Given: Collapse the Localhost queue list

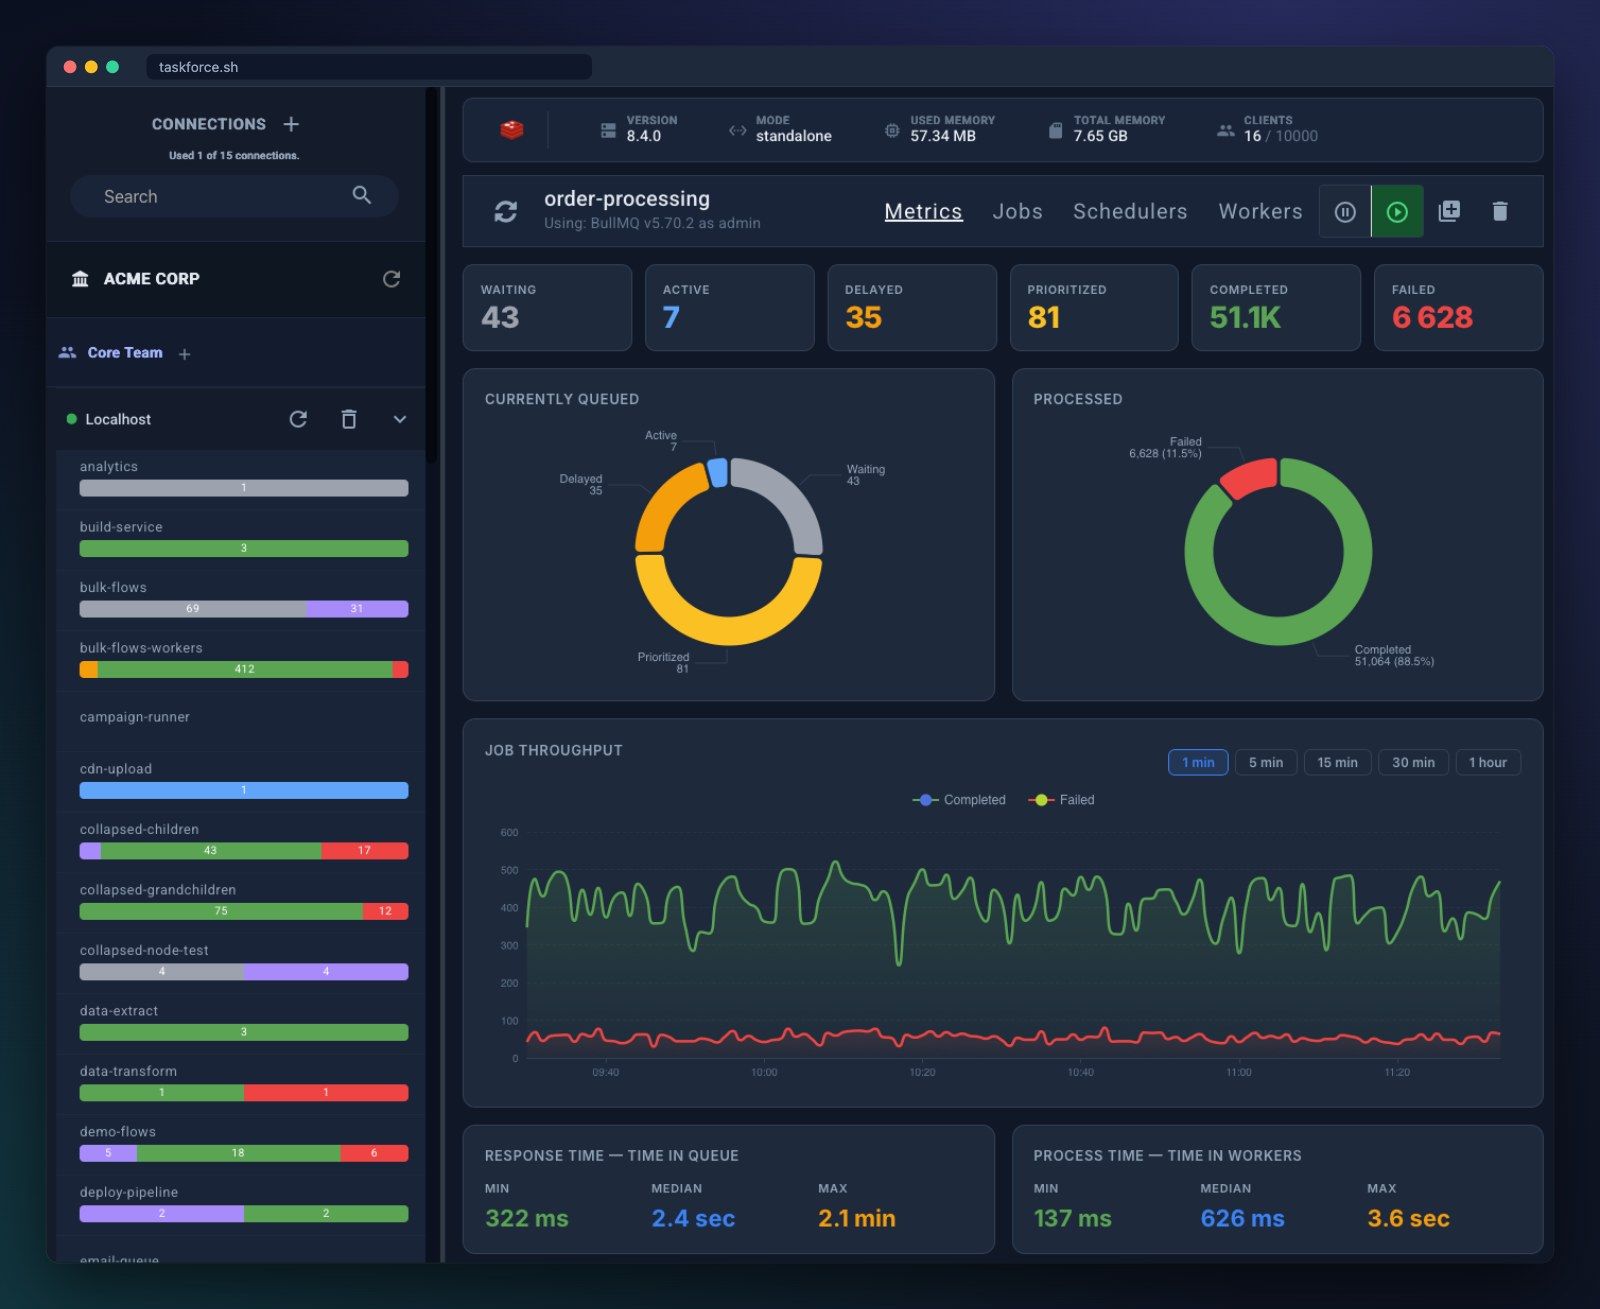Looking at the screenshot, I should [x=400, y=419].
